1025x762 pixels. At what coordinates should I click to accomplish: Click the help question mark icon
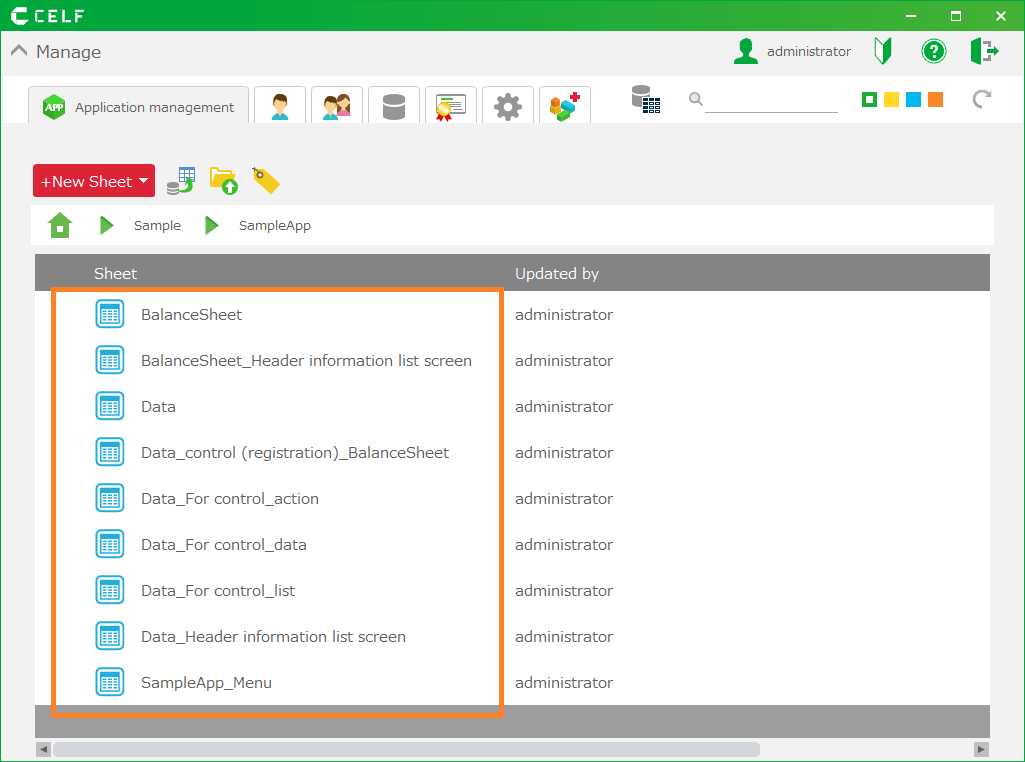pos(933,51)
